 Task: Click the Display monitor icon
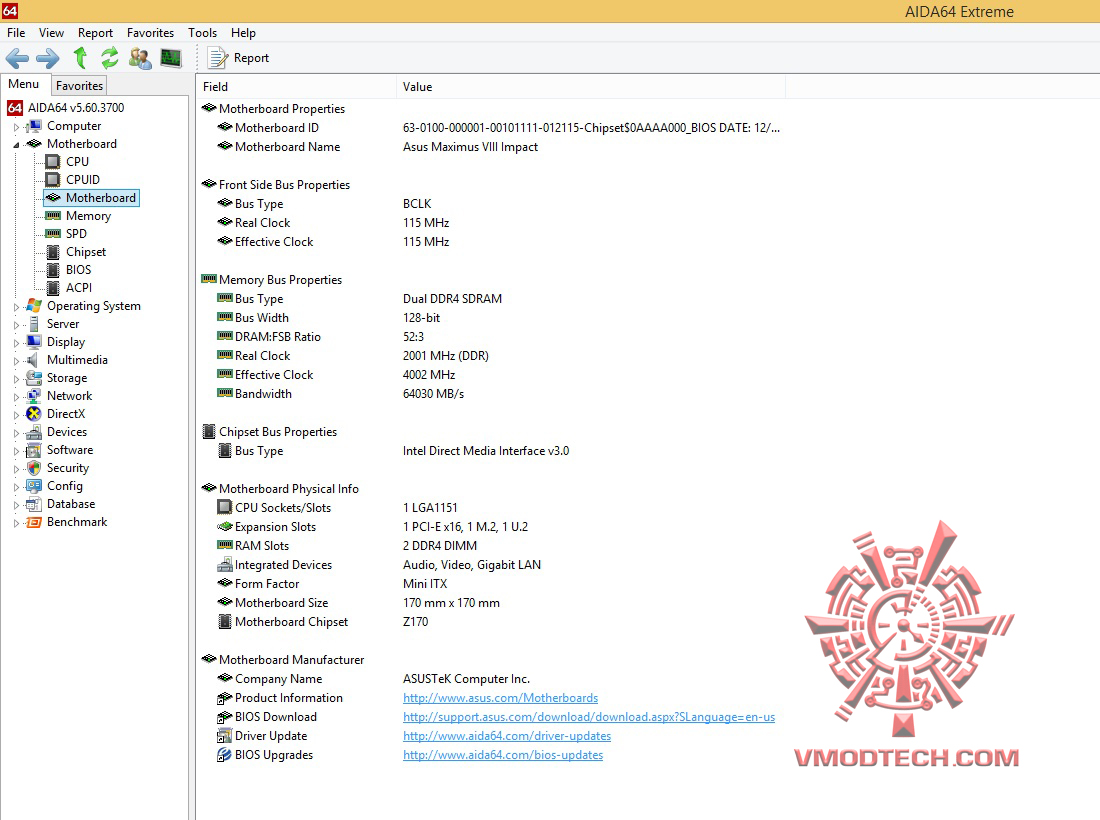click(x=34, y=342)
